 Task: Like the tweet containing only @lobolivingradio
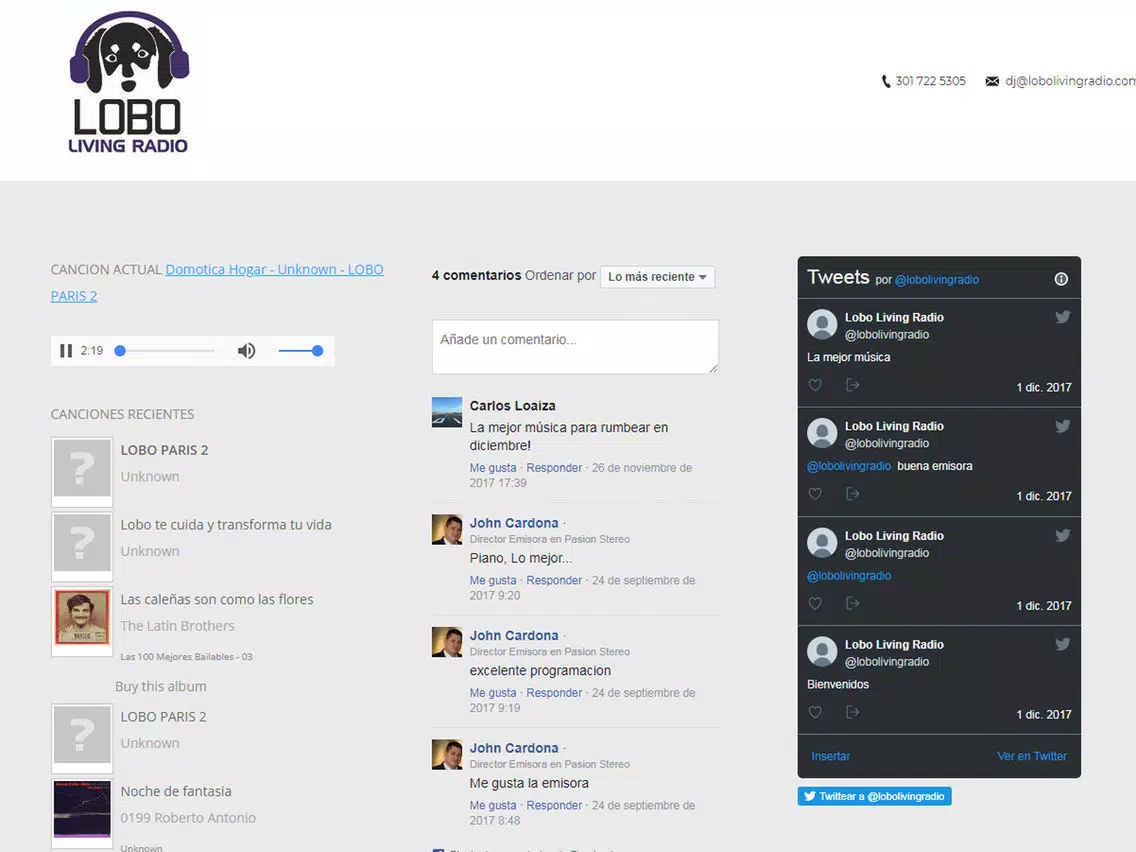(815, 604)
